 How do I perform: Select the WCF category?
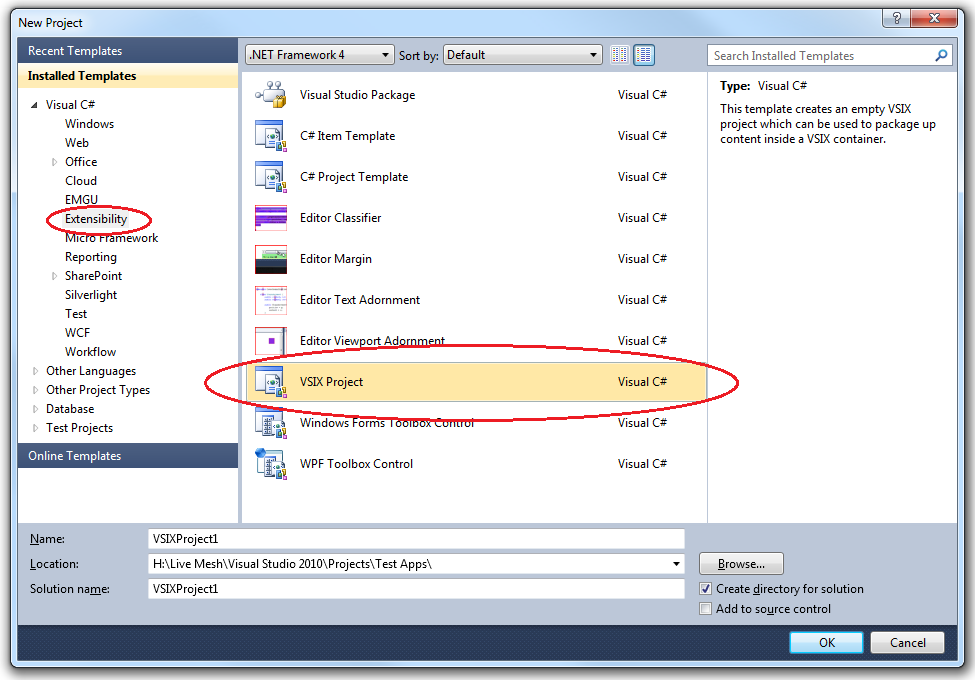[78, 333]
